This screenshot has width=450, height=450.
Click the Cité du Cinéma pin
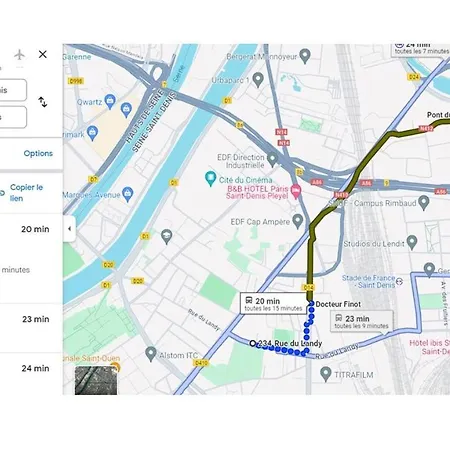pos(210,178)
